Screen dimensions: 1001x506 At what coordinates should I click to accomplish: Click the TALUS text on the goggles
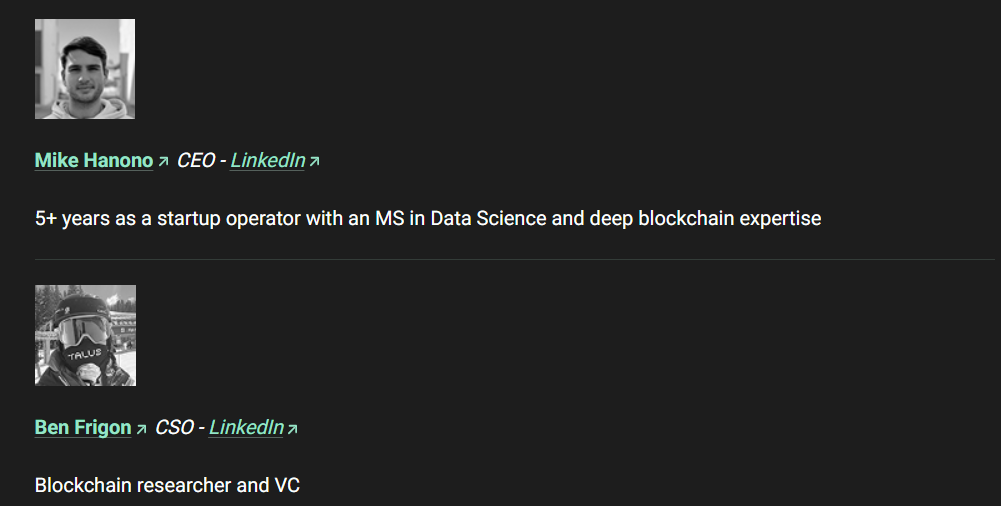click(x=85, y=354)
